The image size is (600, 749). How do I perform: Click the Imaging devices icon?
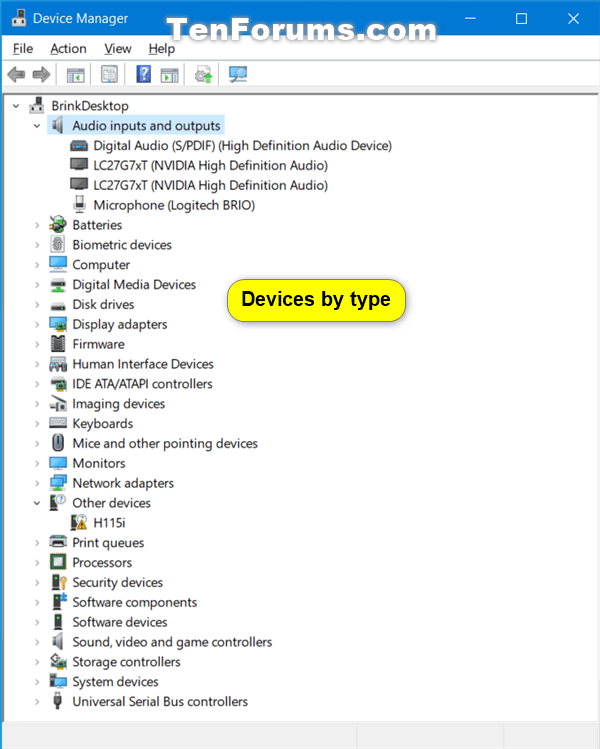[x=58, y=404]
